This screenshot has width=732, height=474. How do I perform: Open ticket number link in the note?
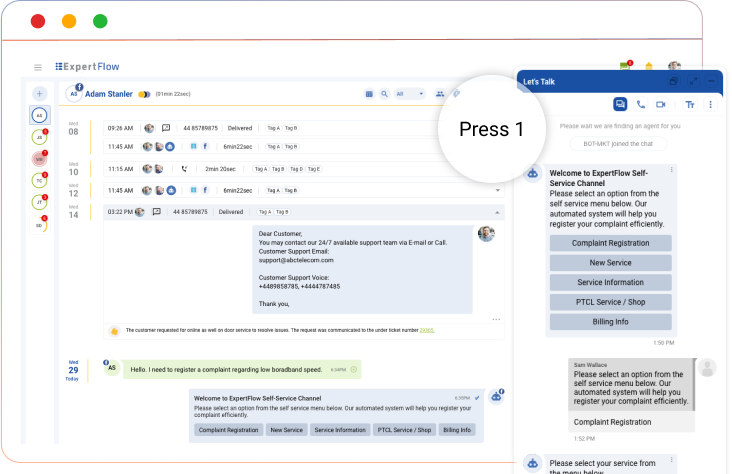click(427, 330)
